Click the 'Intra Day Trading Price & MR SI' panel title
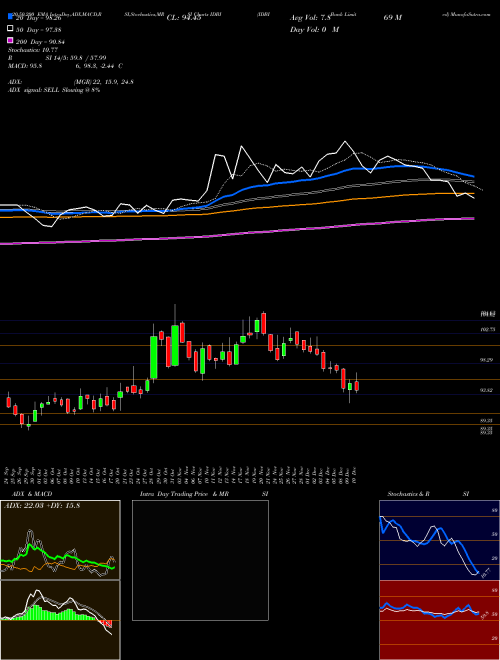 point(204,494)
